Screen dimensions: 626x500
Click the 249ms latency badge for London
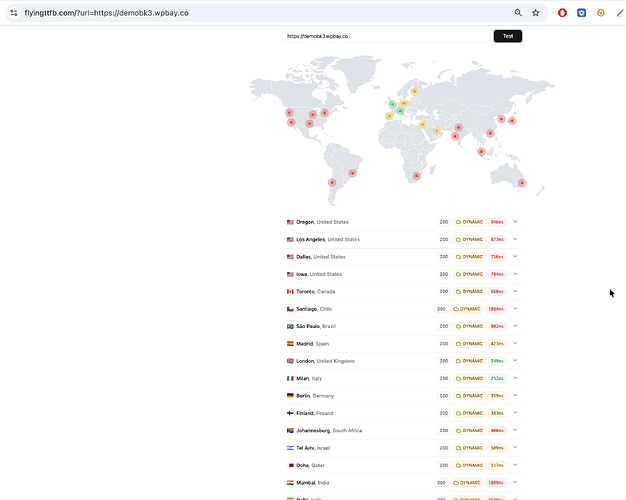coord(497,361)
